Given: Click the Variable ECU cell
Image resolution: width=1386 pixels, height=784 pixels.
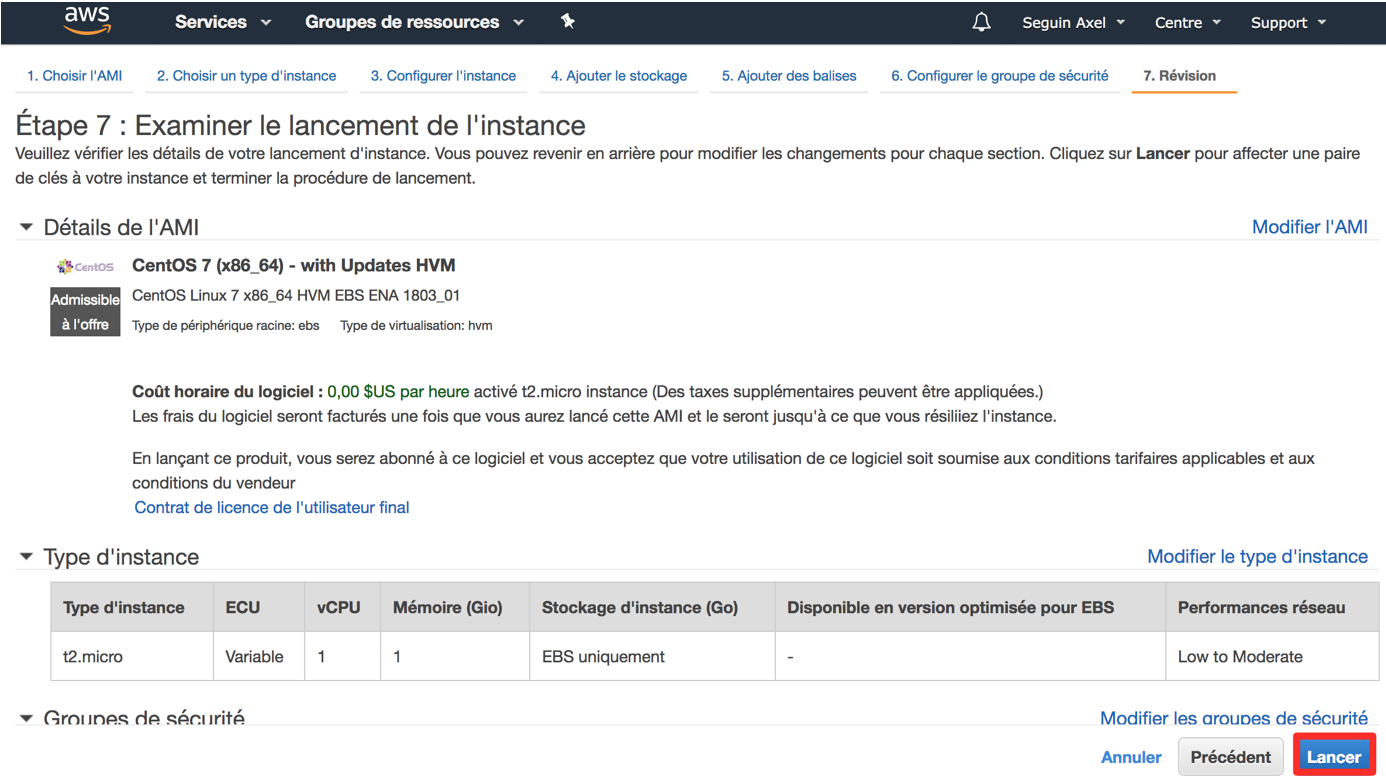Looking at the screenshot, I should 258,657.
